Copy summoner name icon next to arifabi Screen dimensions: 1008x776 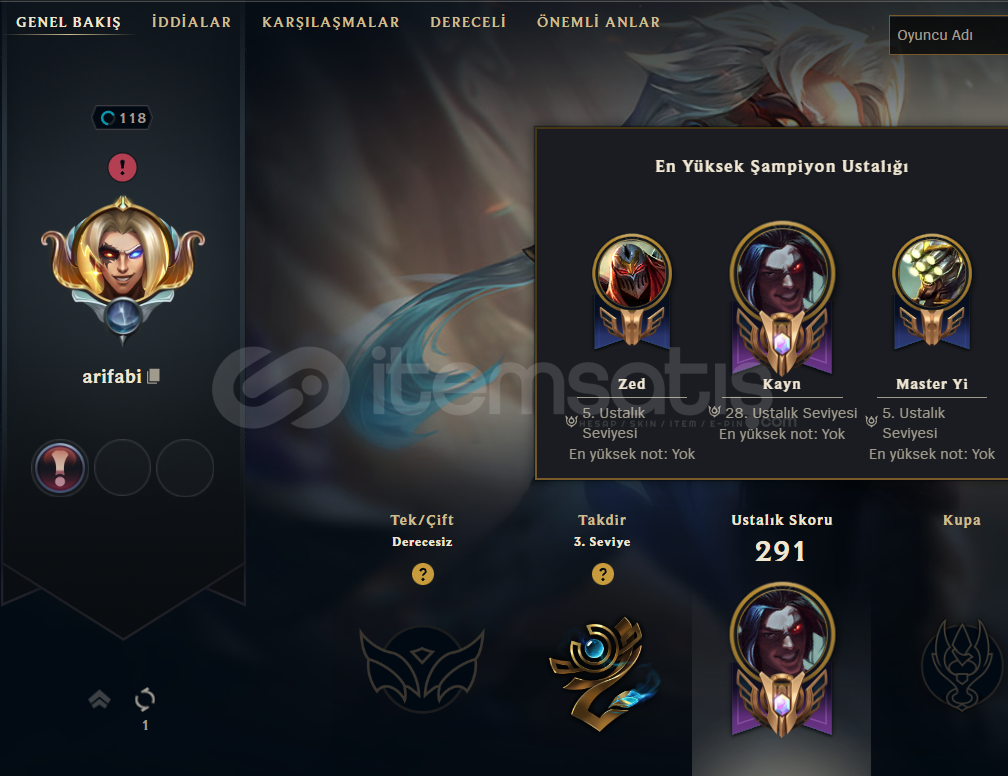click(153, 376)
